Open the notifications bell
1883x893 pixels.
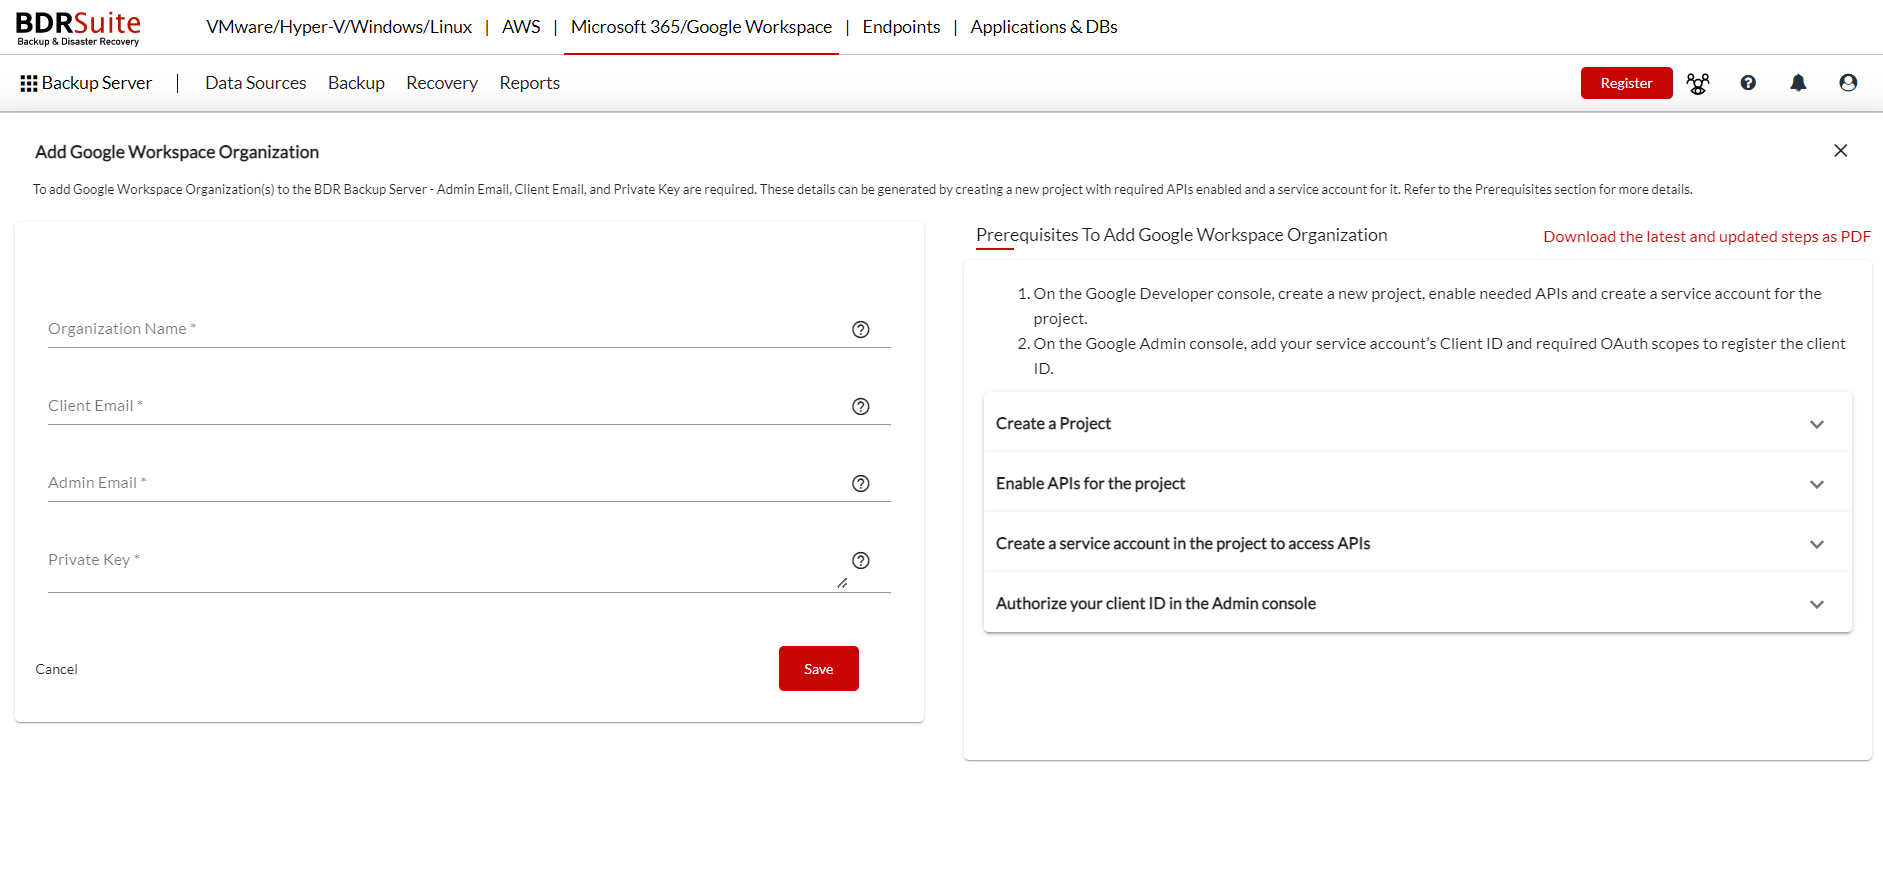tap(1798, 83)
